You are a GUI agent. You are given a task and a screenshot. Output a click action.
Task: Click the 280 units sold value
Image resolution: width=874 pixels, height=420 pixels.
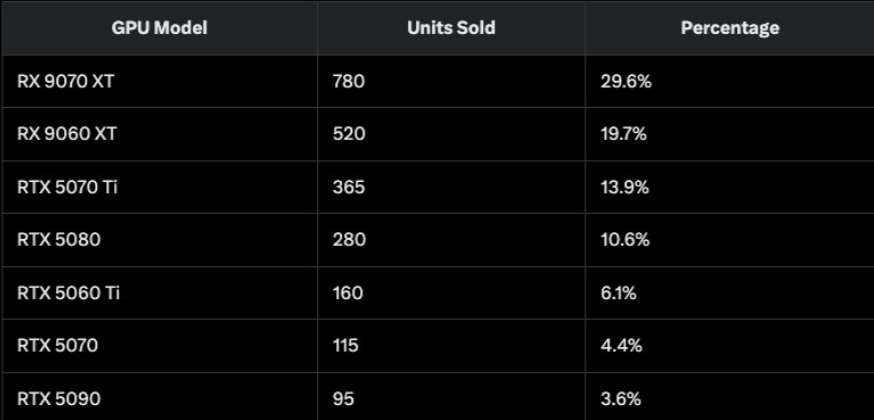coord(348,240)
